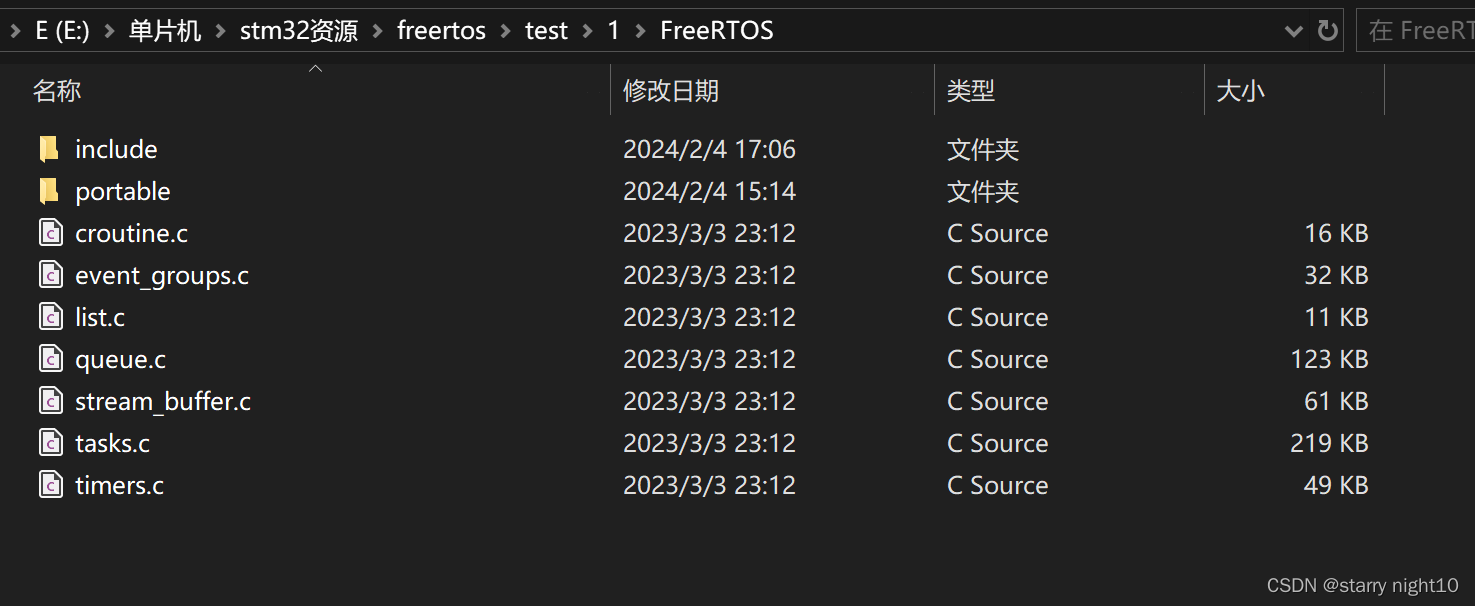This screenshot has width=1475, height=606.
Task: Select the portable folder icon
Action: pos(49,191)
